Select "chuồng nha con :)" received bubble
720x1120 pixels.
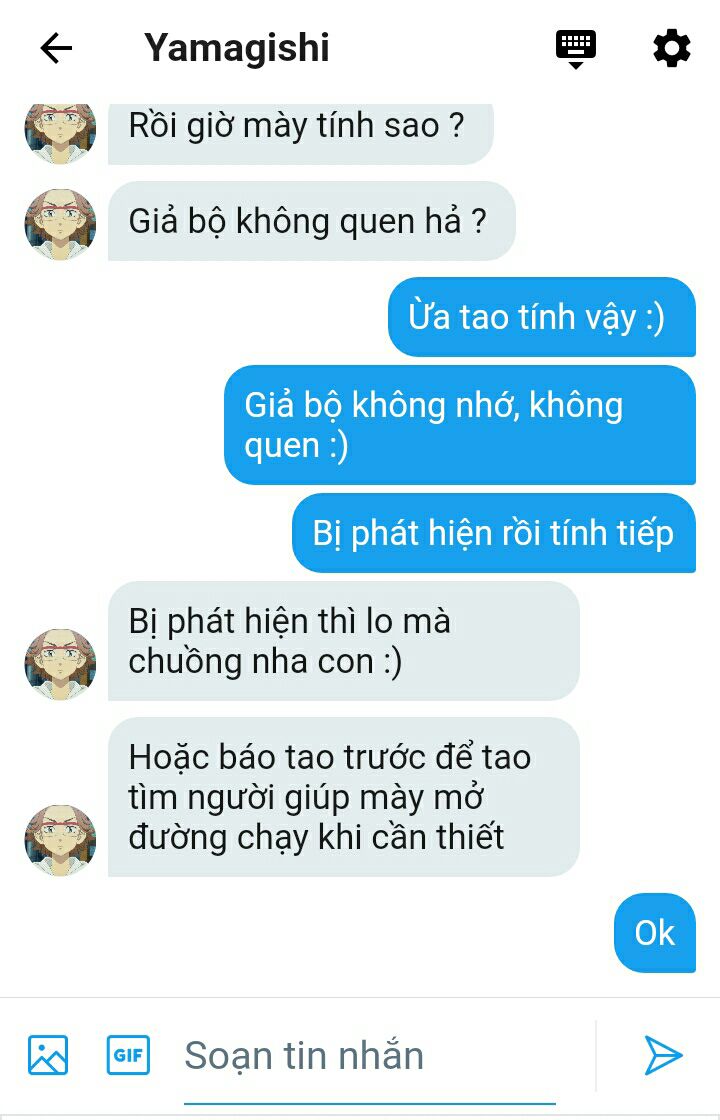[344, 641]
